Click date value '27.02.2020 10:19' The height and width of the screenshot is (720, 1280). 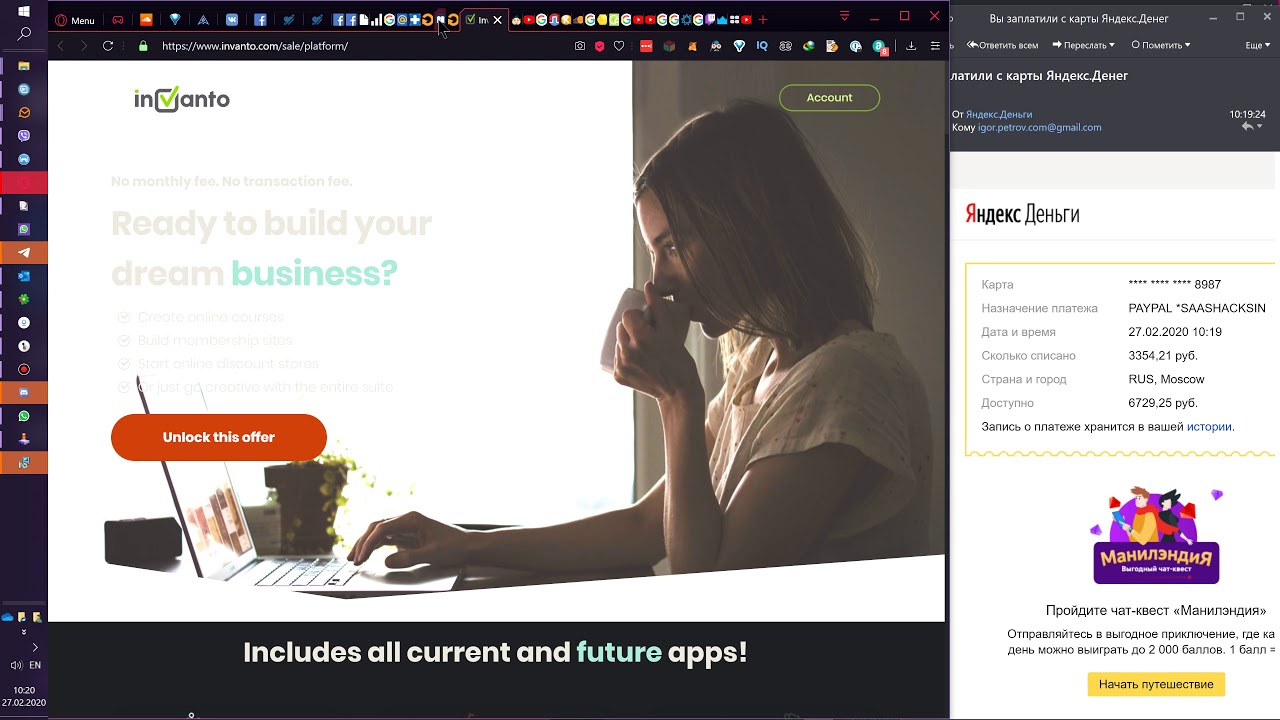(x=1175, y=332)
